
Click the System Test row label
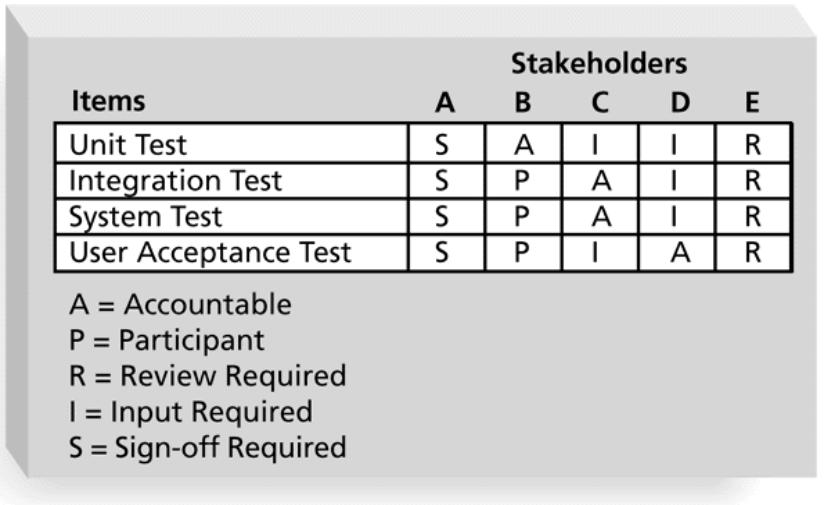146,217
